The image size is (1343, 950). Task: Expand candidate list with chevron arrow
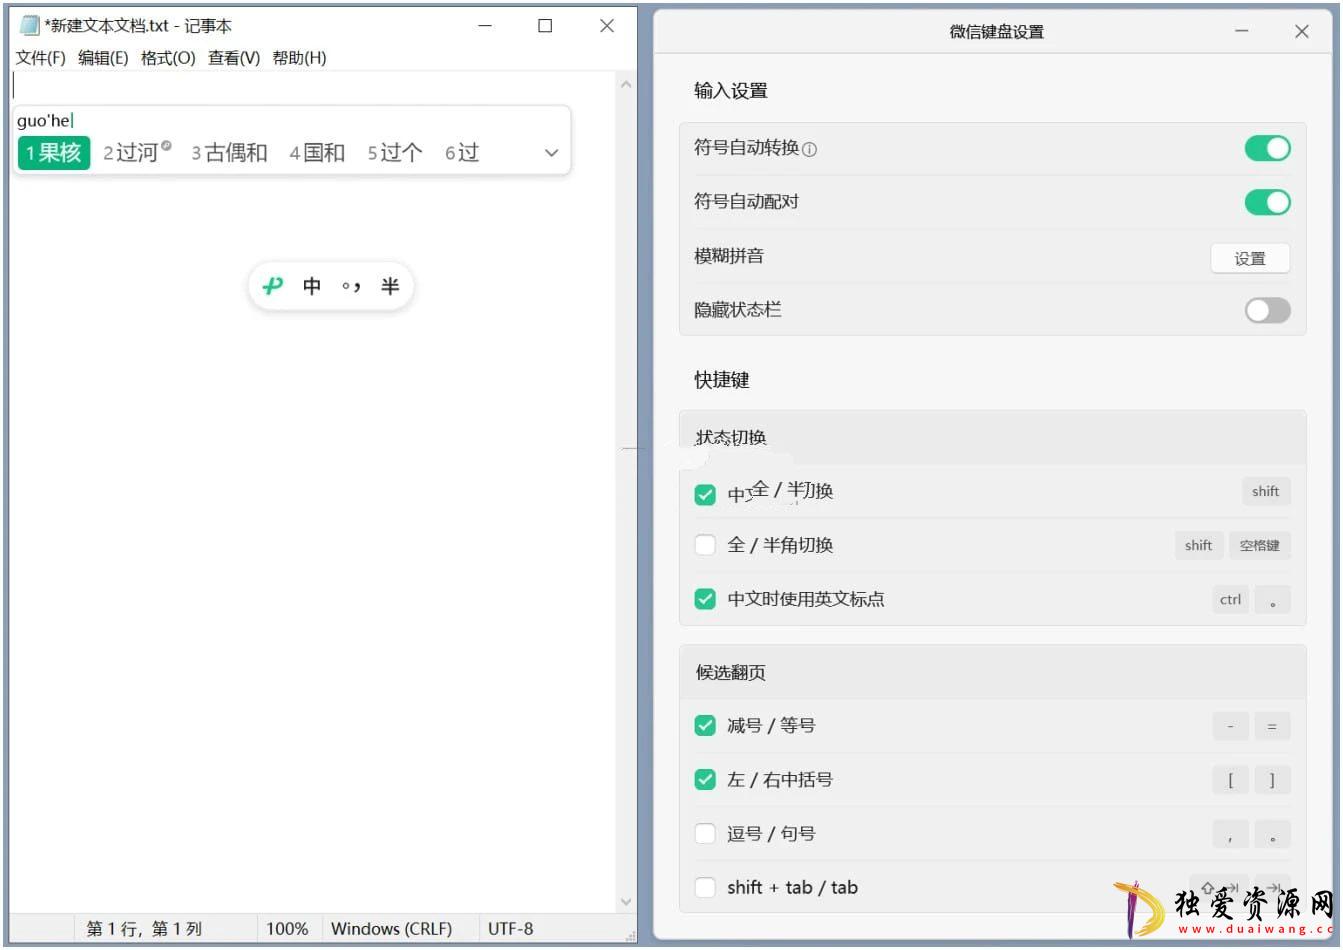tap(551, 153)
